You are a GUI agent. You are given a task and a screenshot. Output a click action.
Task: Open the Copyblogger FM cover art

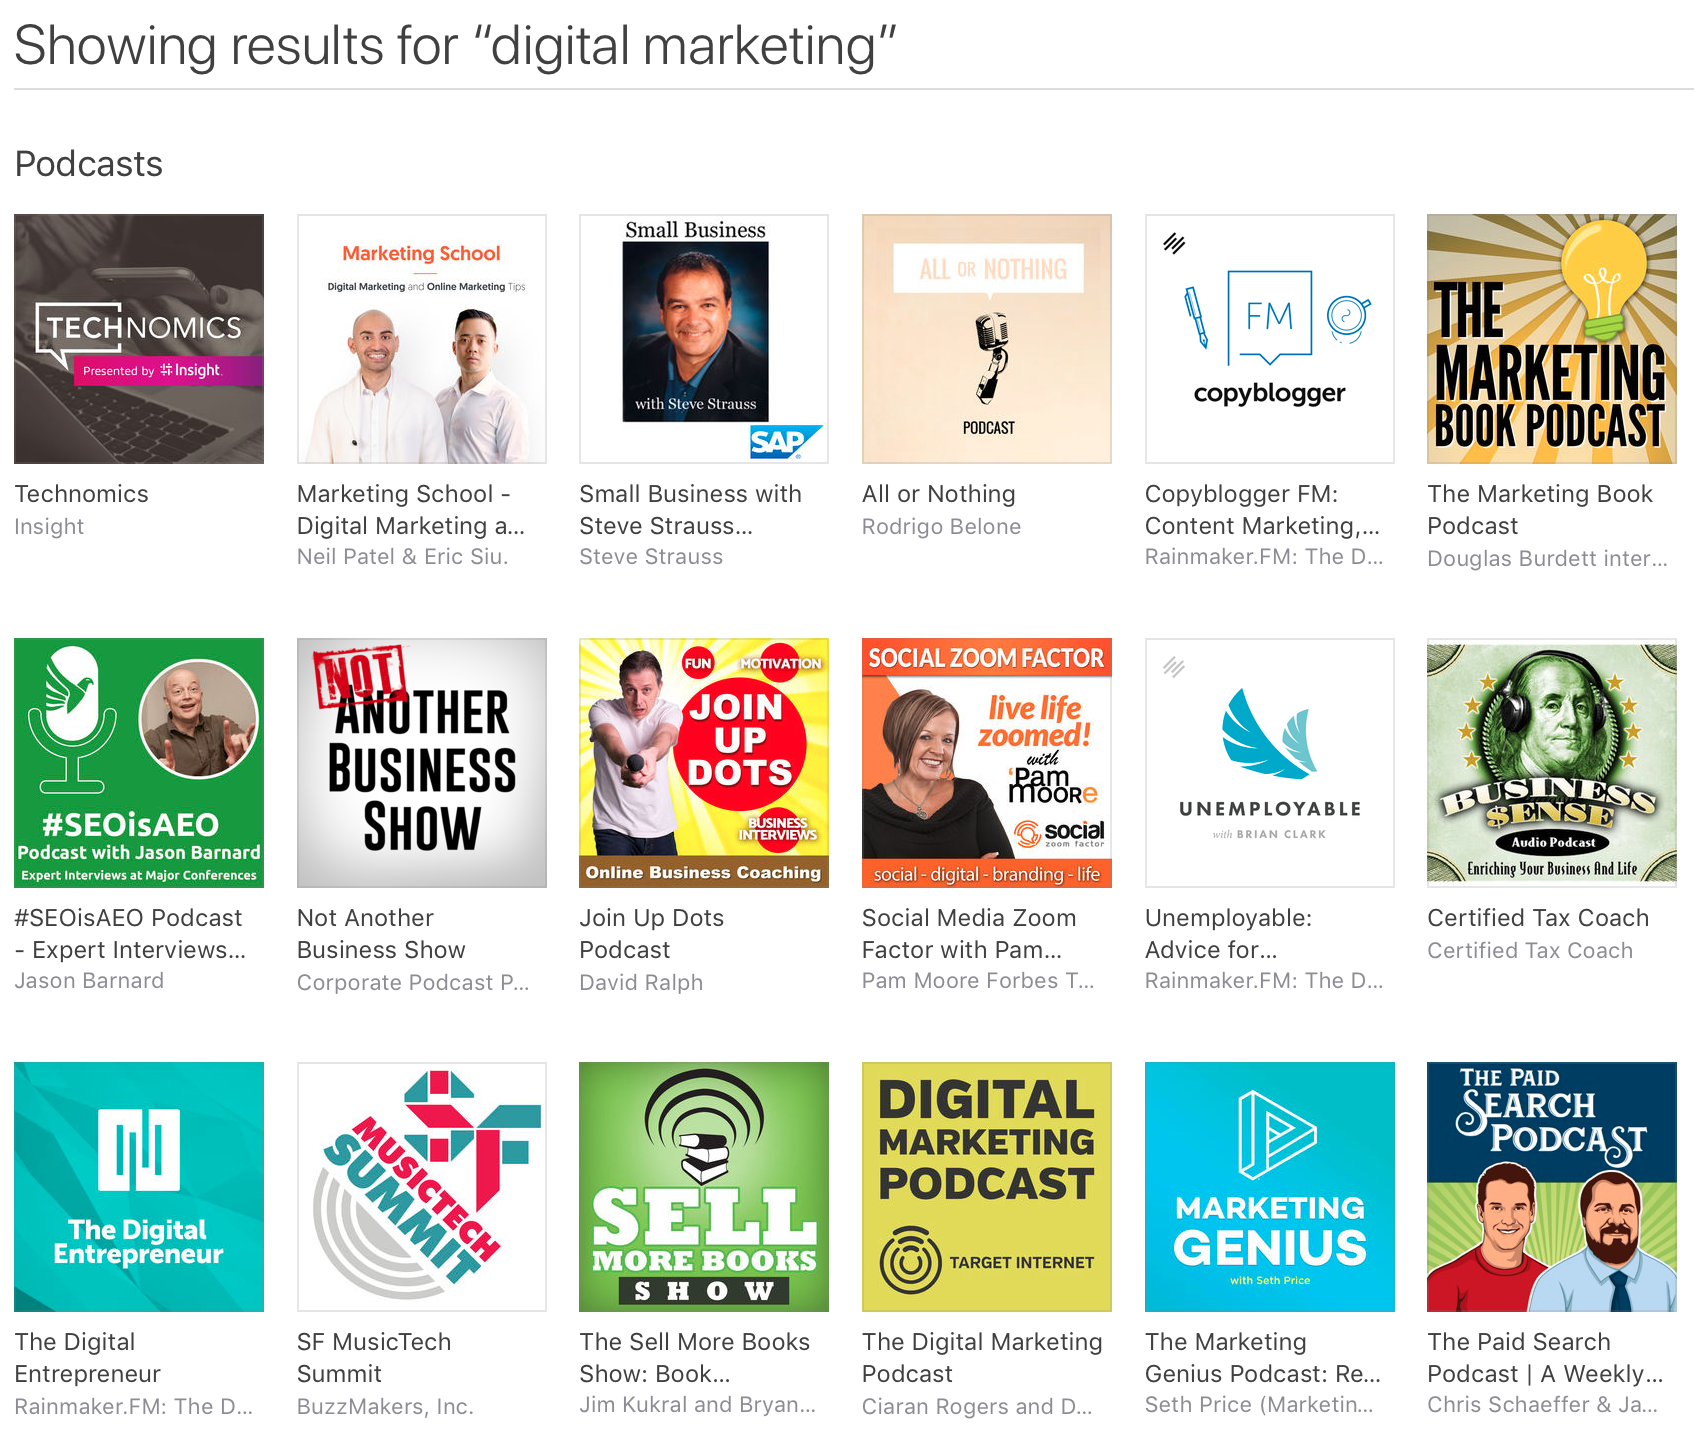pyautogui.click(x=1270, y=339)
